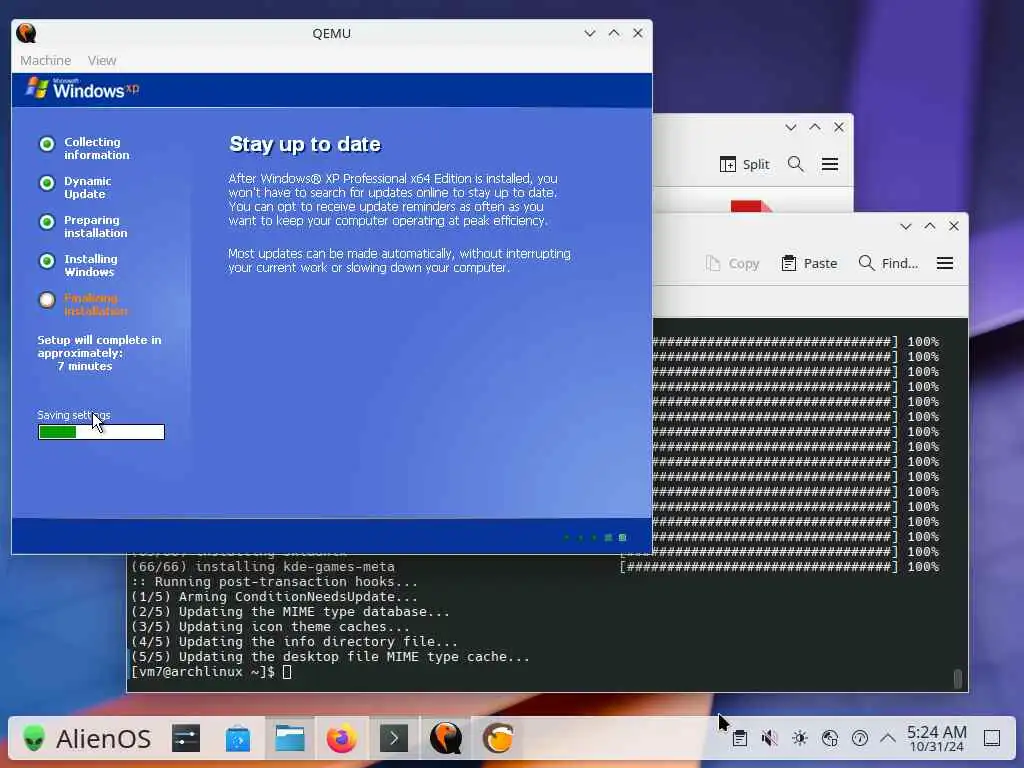
Task: Open the orange bird app taskbar icon
Action: 498,739
